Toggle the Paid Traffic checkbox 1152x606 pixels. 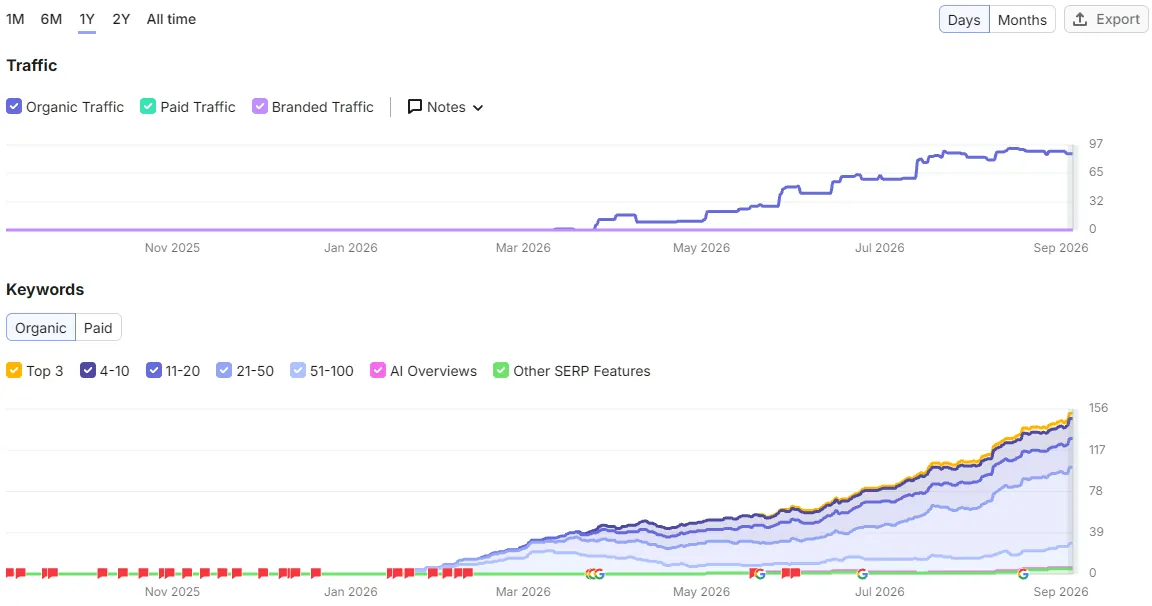pos(148,107)
